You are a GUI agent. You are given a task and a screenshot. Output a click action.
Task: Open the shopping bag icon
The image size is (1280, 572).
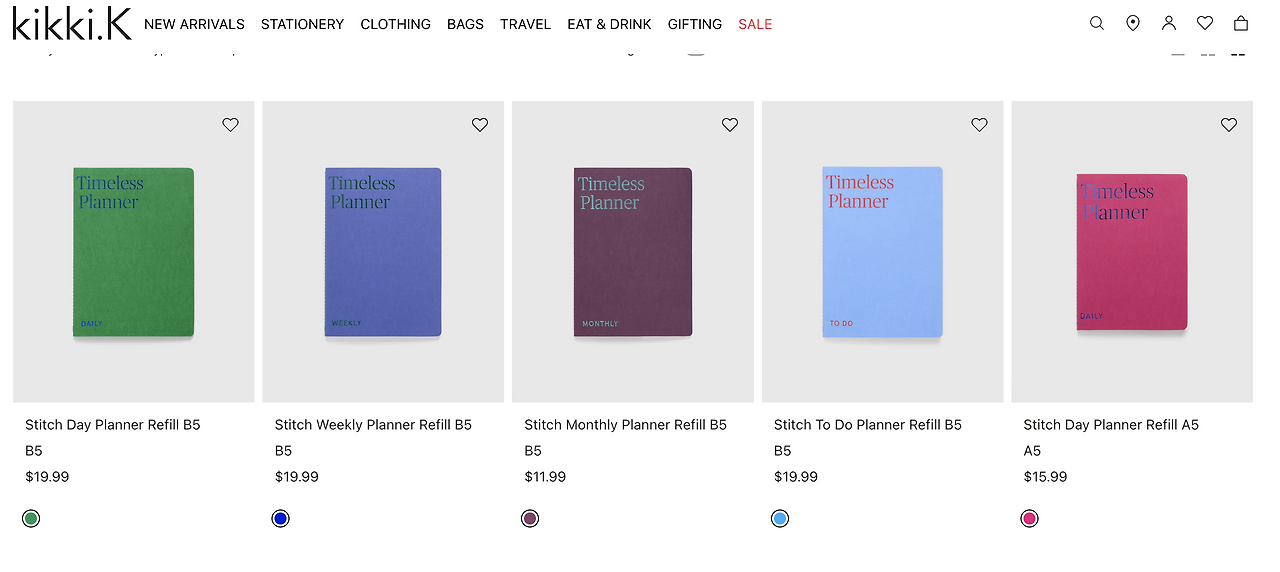pos(1241,23)
